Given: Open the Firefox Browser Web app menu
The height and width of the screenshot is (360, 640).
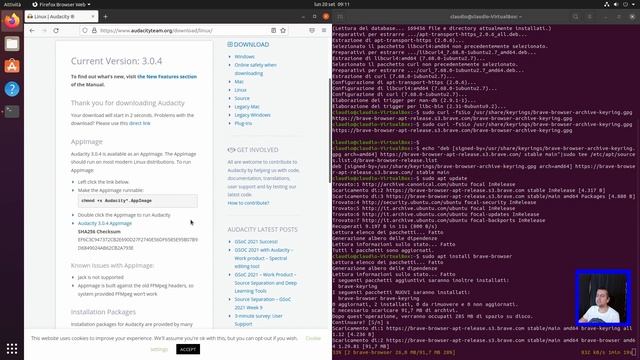Looking at the screenshot, I should [61, 4].
